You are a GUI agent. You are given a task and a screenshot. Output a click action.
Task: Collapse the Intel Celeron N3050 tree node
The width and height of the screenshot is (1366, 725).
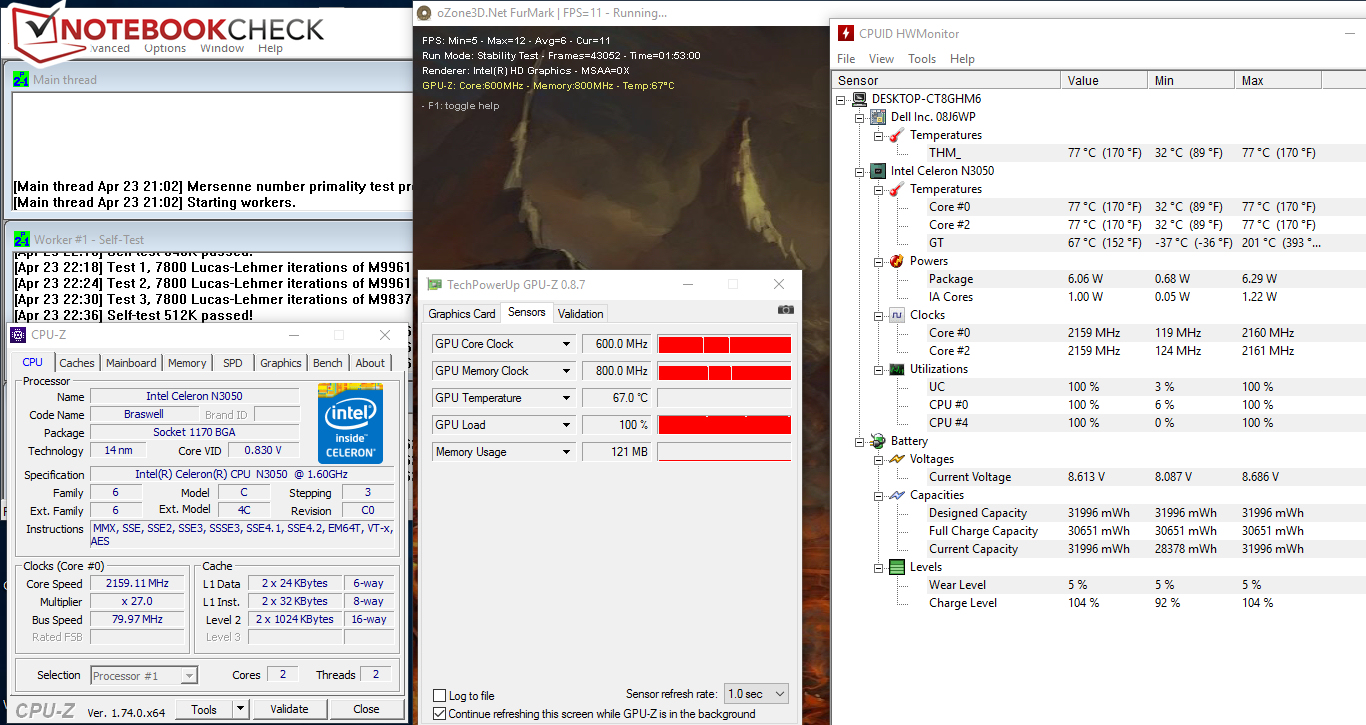860,171
